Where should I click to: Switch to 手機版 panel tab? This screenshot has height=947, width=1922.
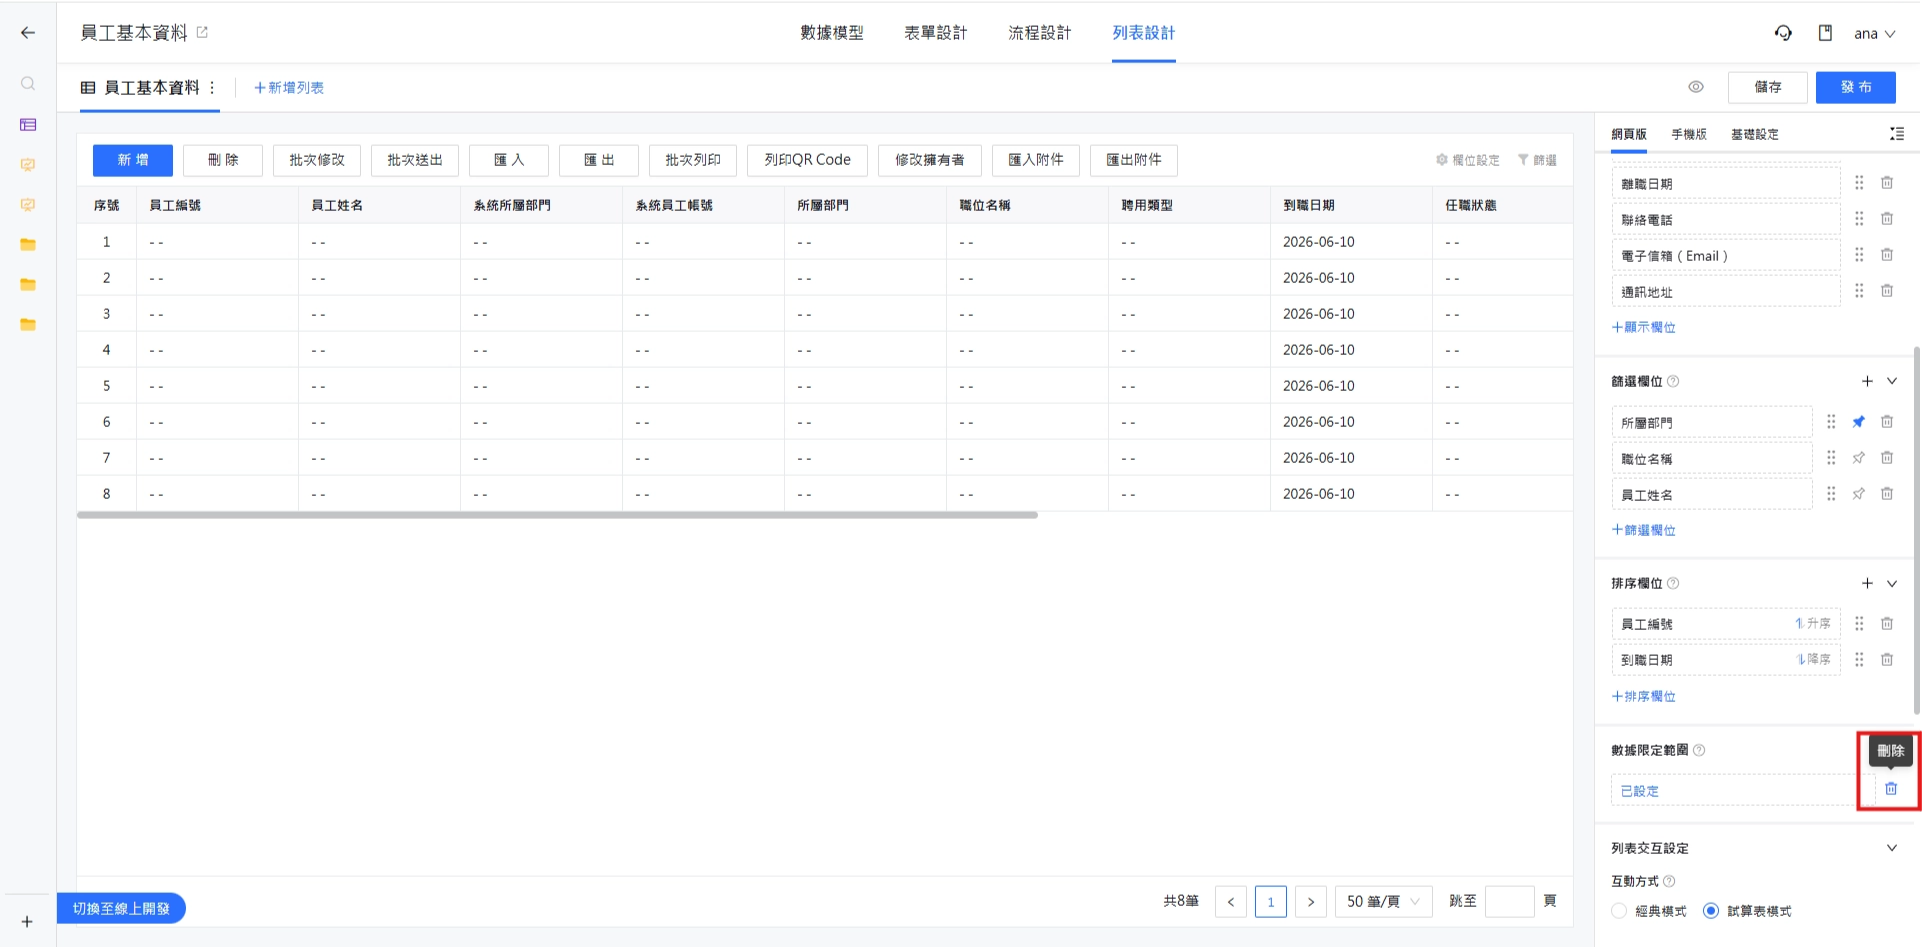pyautogui.click(x=1689, y=134)
